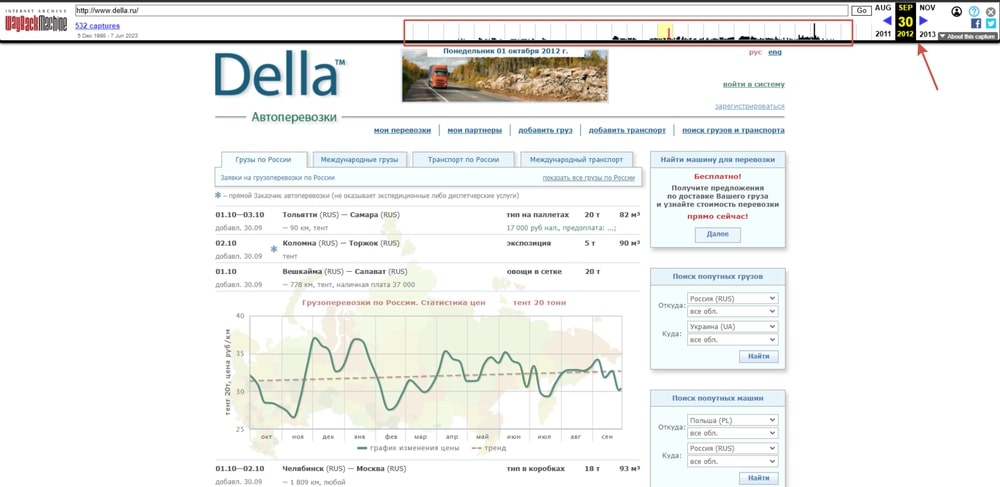Open мои перевозки menu item
This screenshot has height=487, width=1000.
coord(402,130)
